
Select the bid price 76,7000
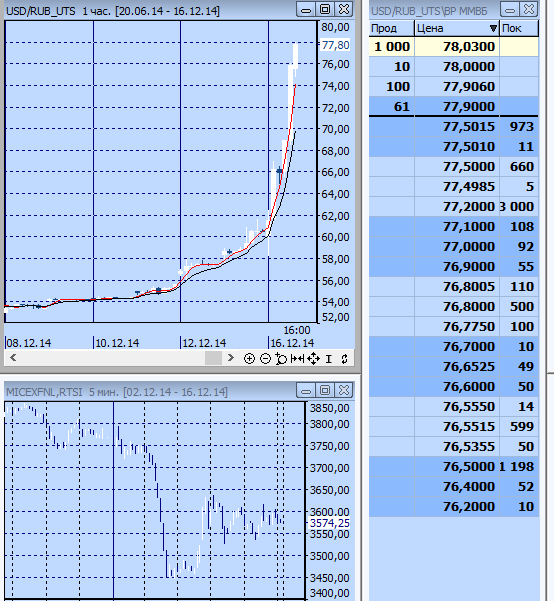click(469, 346)
